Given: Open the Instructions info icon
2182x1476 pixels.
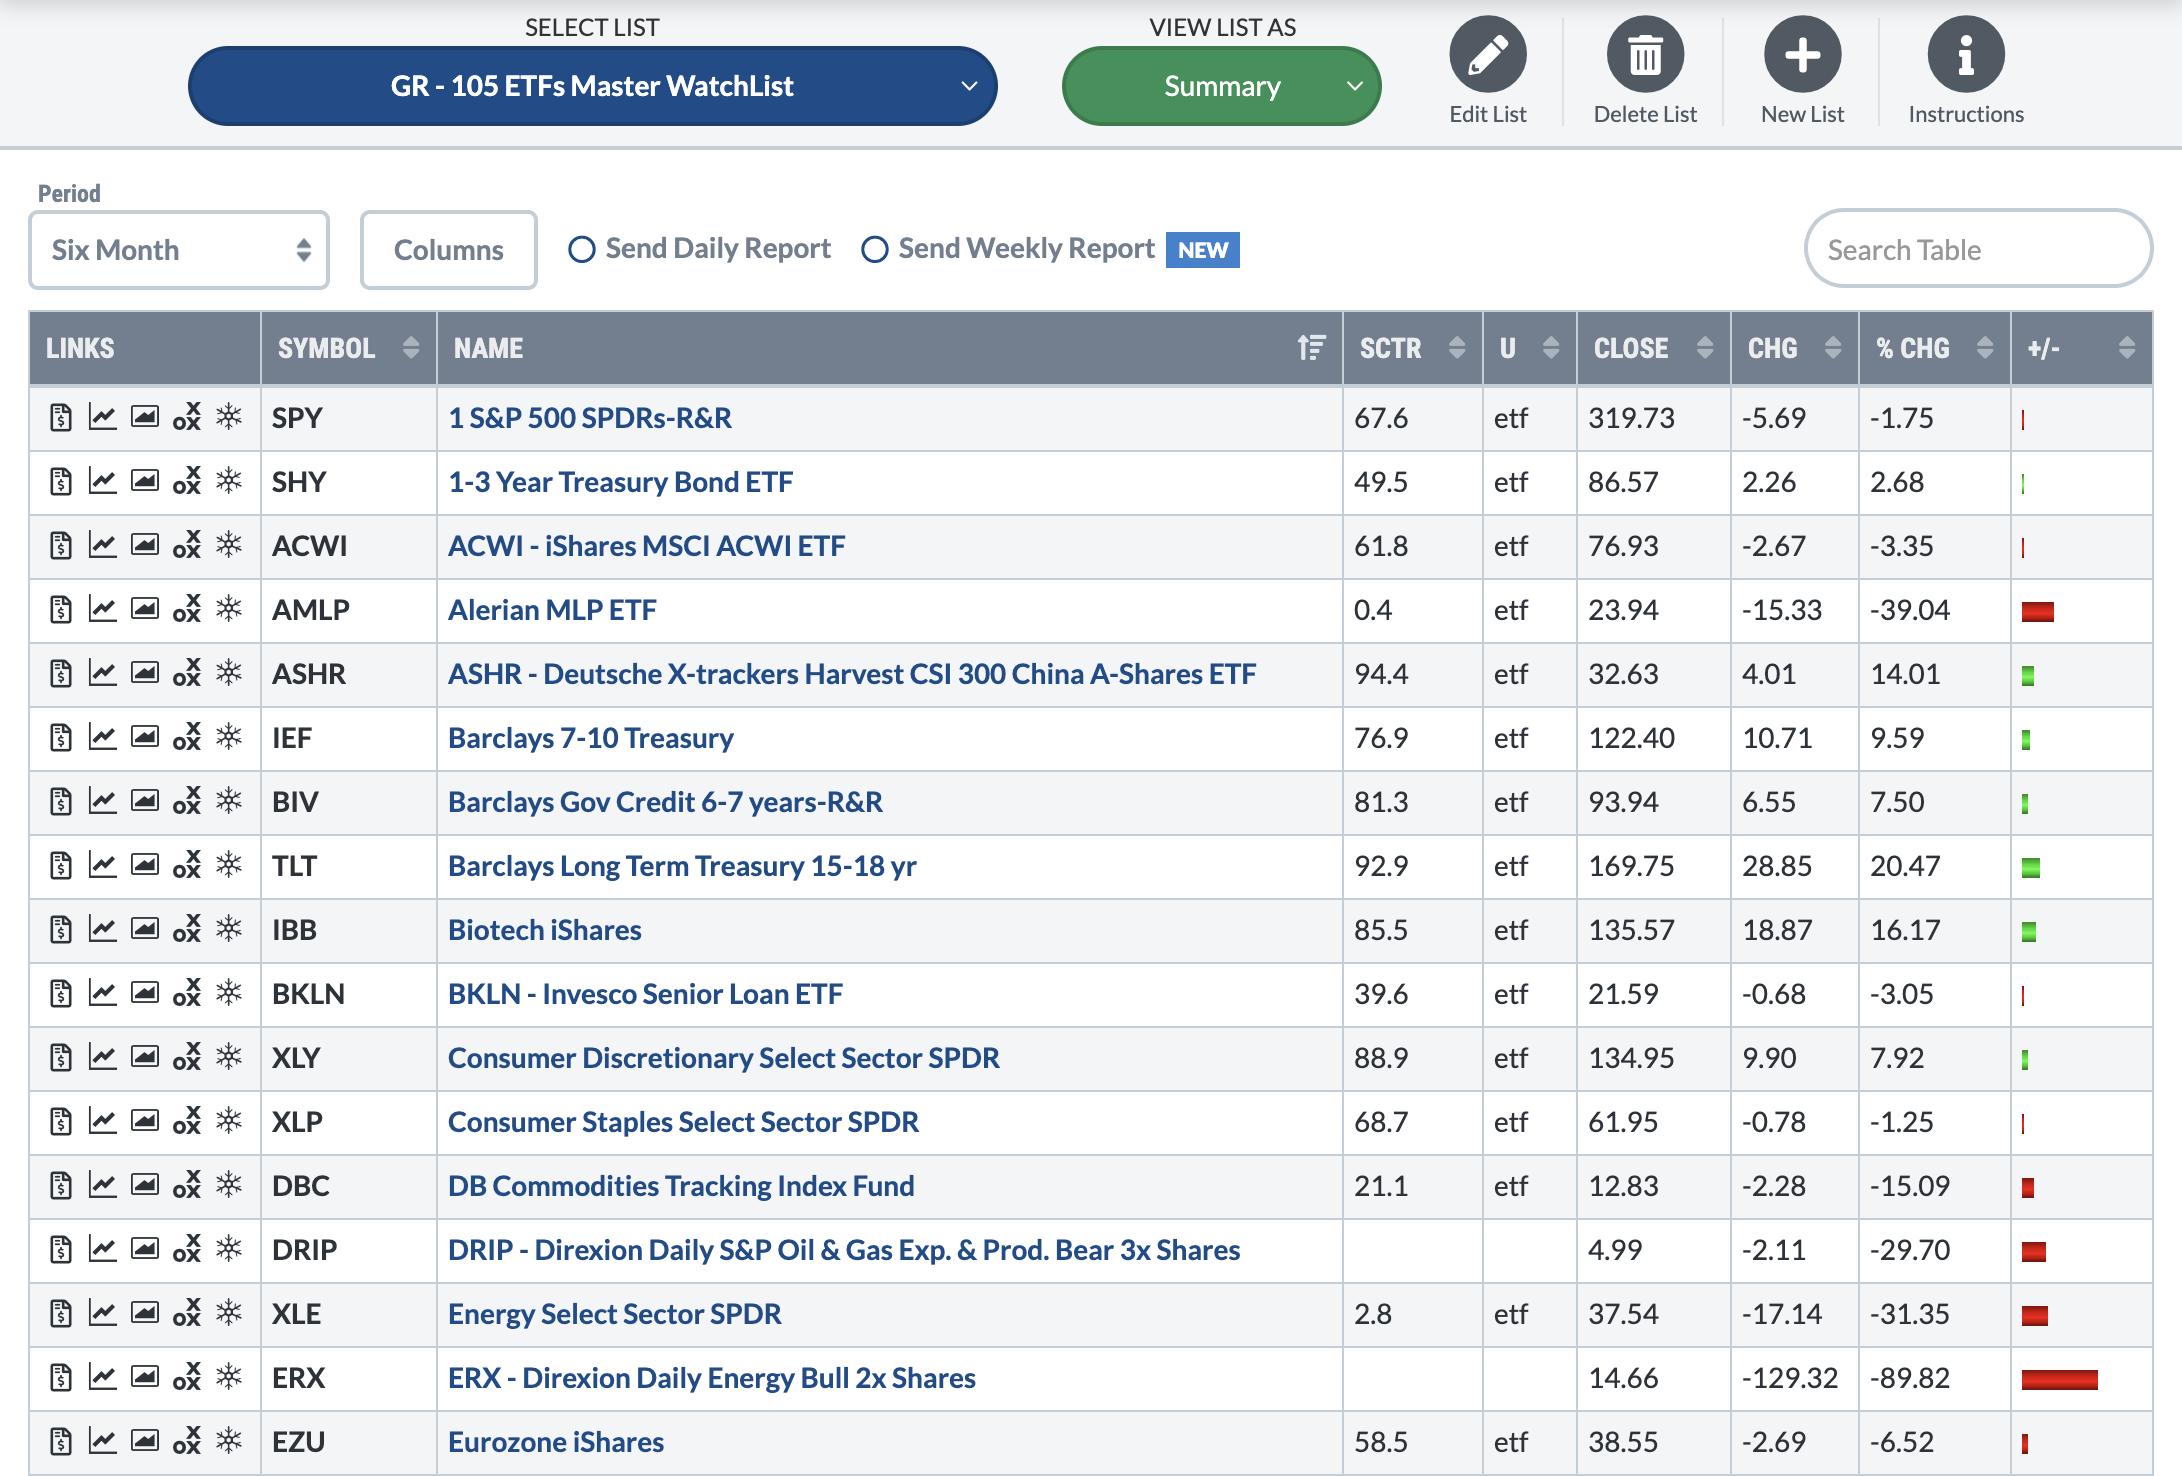Looking at the screenshot, I should (1965, 55).
